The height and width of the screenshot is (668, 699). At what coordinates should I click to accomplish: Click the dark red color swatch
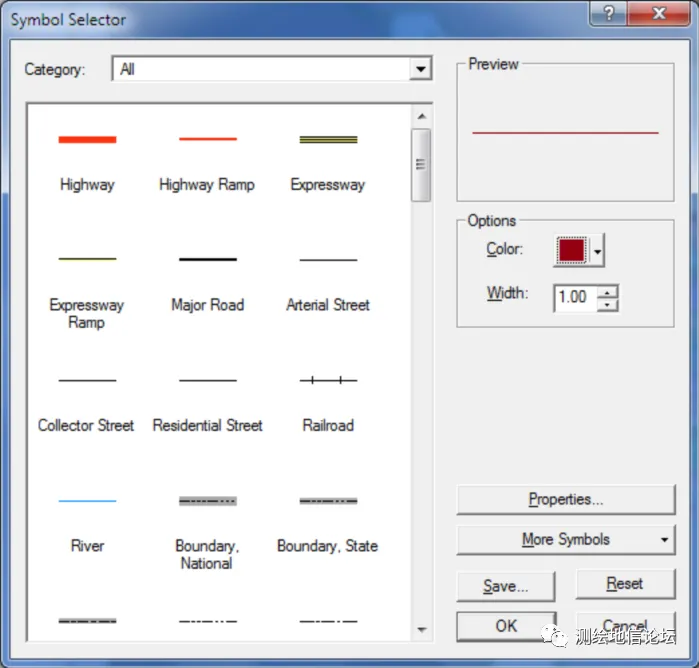(x=572, y=250)
